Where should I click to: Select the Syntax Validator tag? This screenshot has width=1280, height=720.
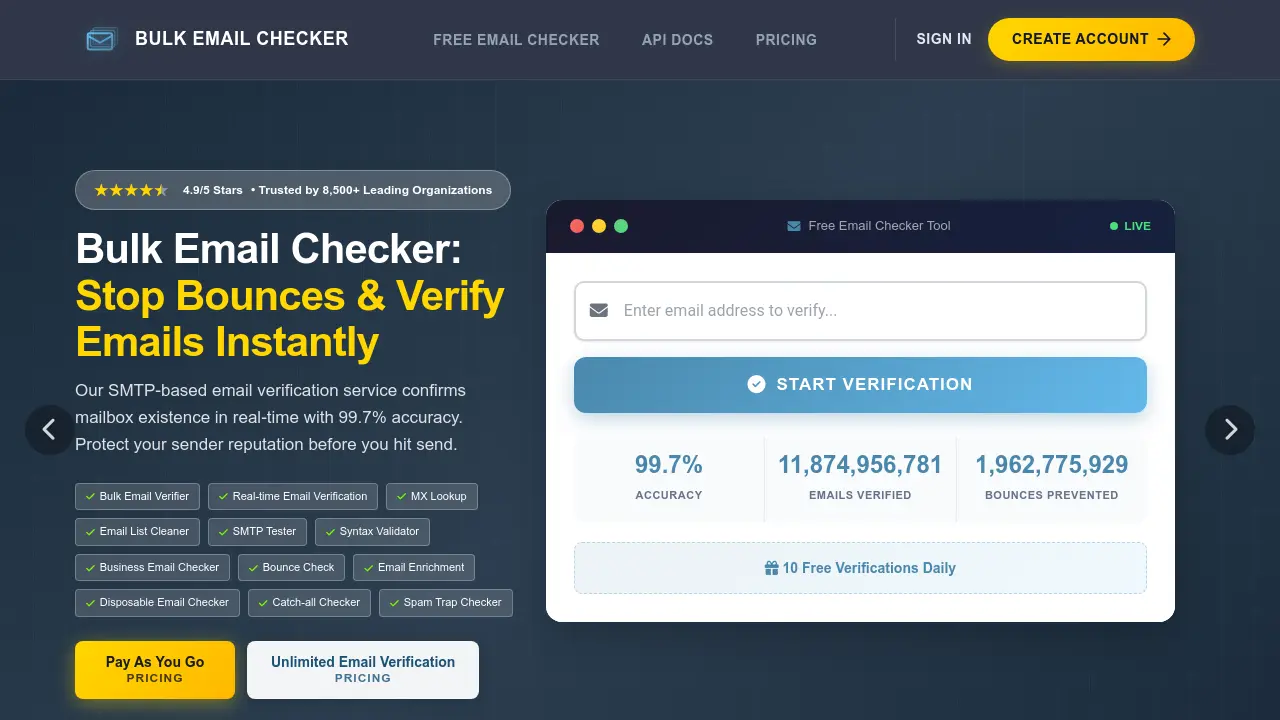tap(372, 532)
